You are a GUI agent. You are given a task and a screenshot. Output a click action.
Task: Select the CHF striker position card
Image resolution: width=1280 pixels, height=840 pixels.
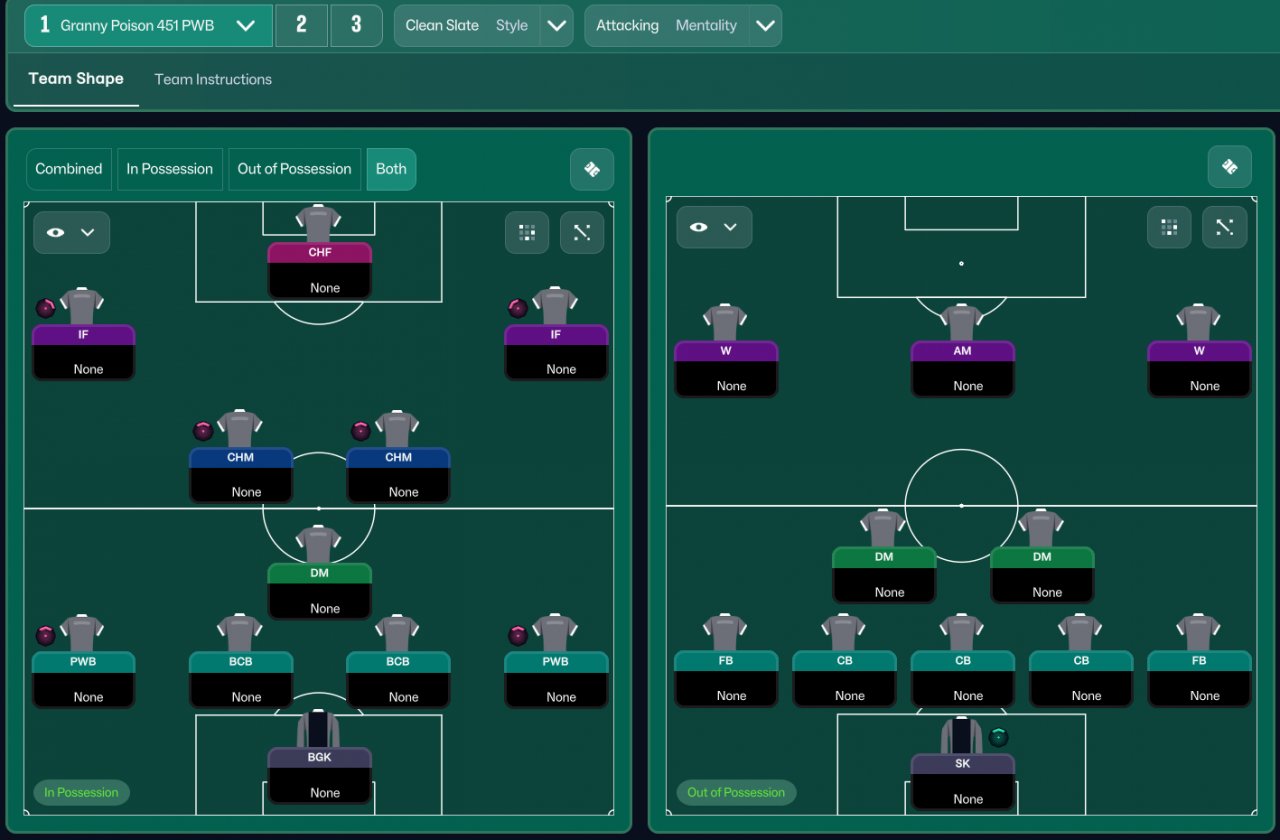tap(320, 270)
